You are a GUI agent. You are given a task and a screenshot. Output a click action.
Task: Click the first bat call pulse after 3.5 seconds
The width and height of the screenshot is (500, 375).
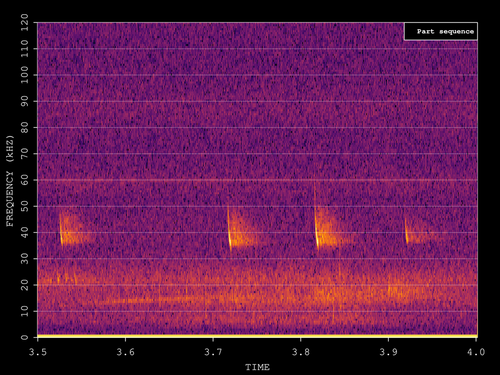coord(61,230)
